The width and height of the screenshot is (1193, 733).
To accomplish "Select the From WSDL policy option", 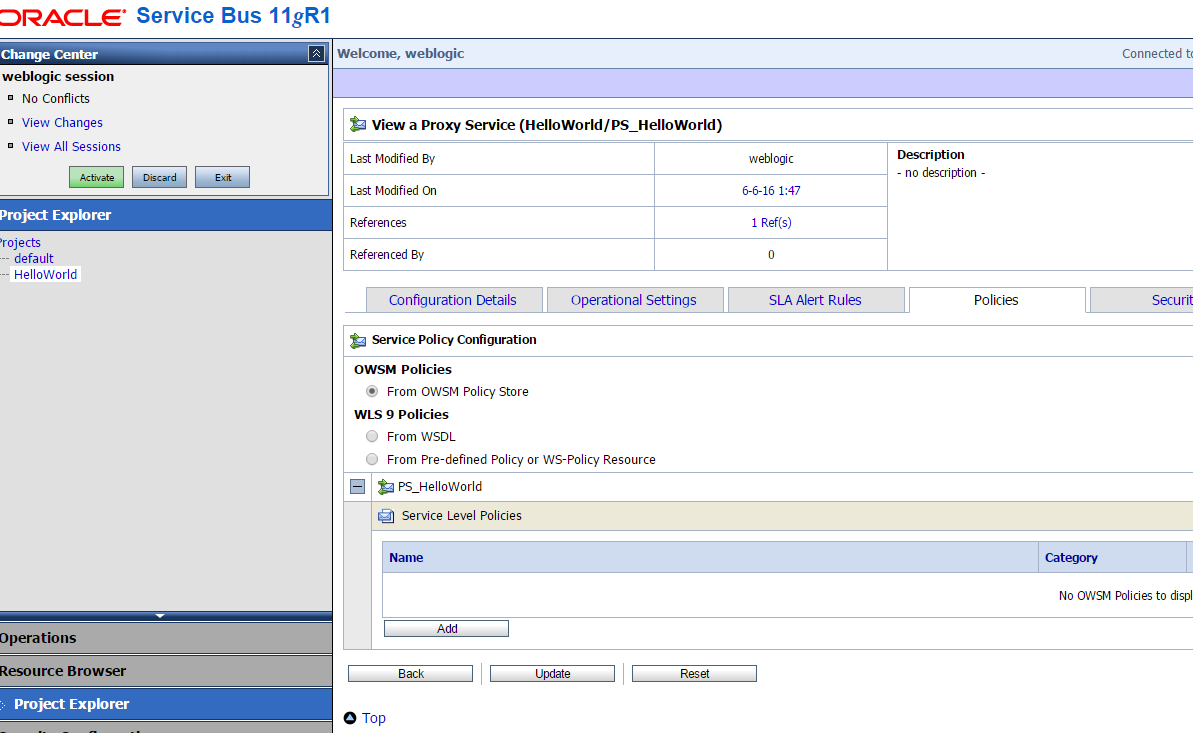I will (x=372, y=437).
